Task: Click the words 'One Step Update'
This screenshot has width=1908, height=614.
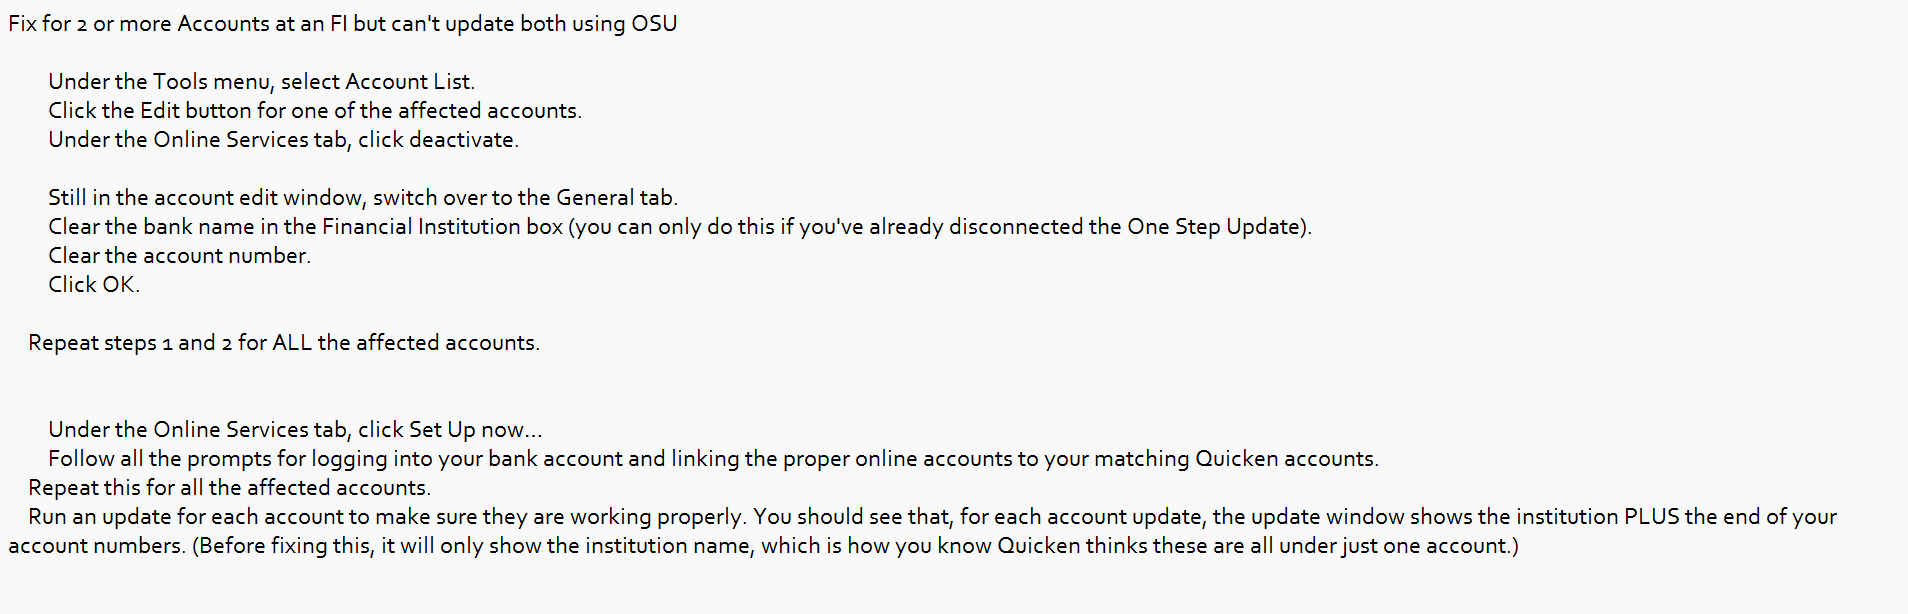Action: click(1213, 227)
